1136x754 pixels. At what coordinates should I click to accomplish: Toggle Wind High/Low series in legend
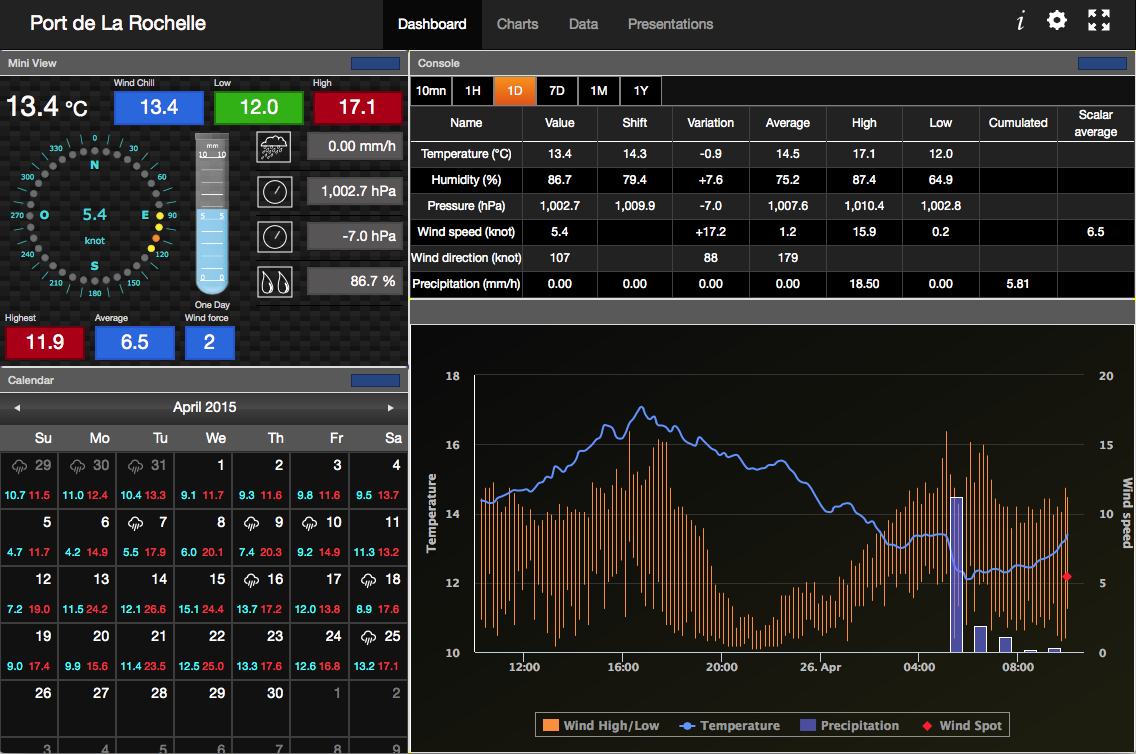coord(599,726)
